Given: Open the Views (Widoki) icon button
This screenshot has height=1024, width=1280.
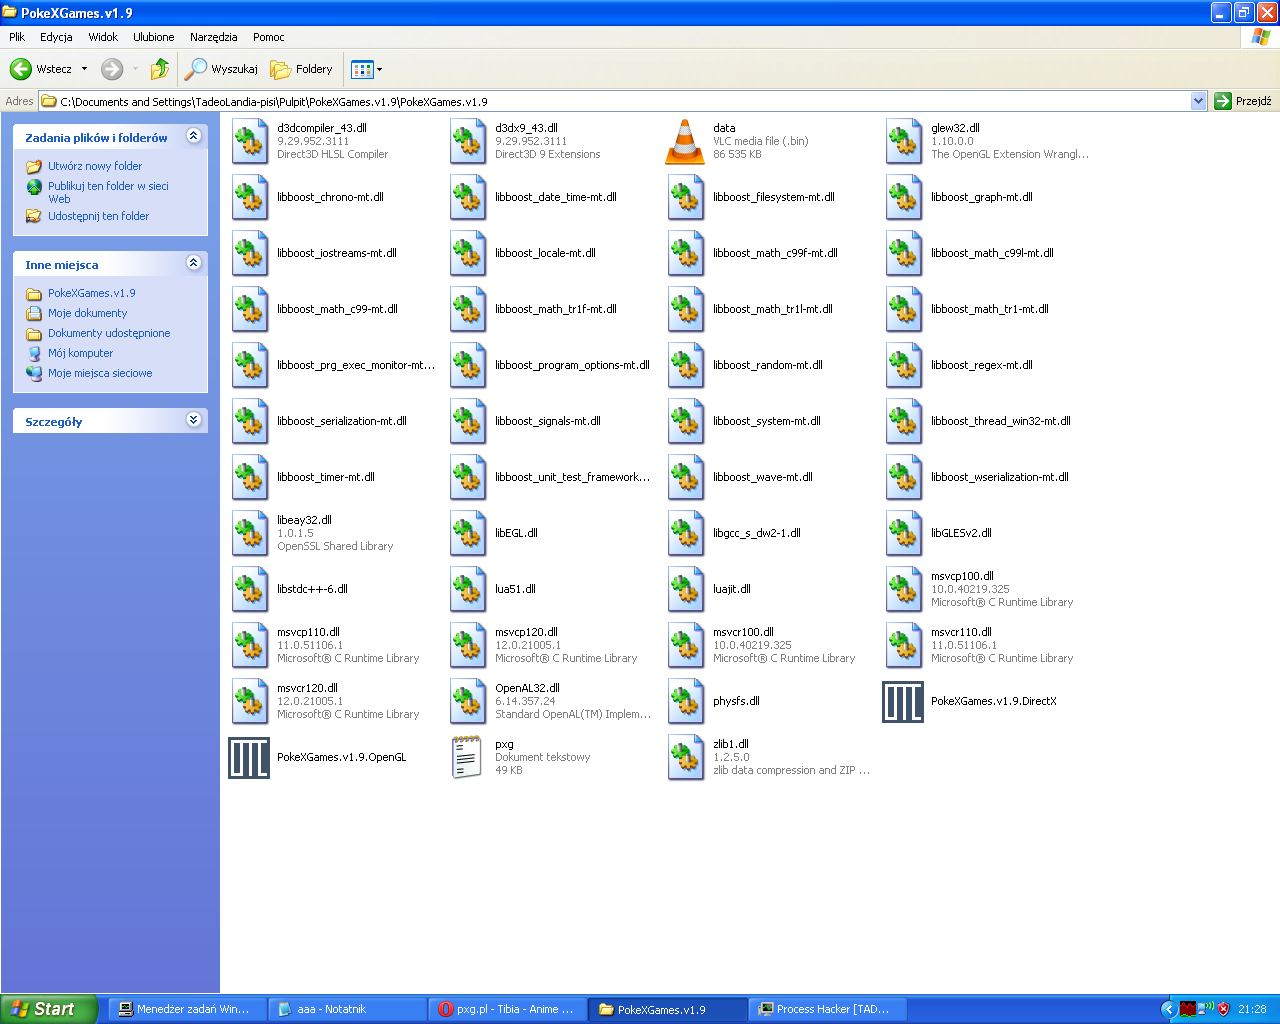Looking at the screenshot, I should pyautogui.click(x=362, y=69).
